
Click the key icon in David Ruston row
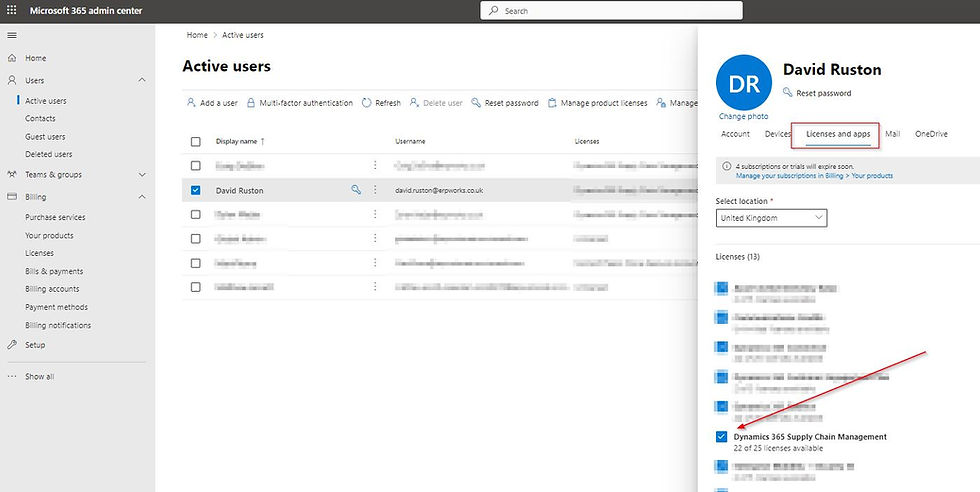point(356,189)
